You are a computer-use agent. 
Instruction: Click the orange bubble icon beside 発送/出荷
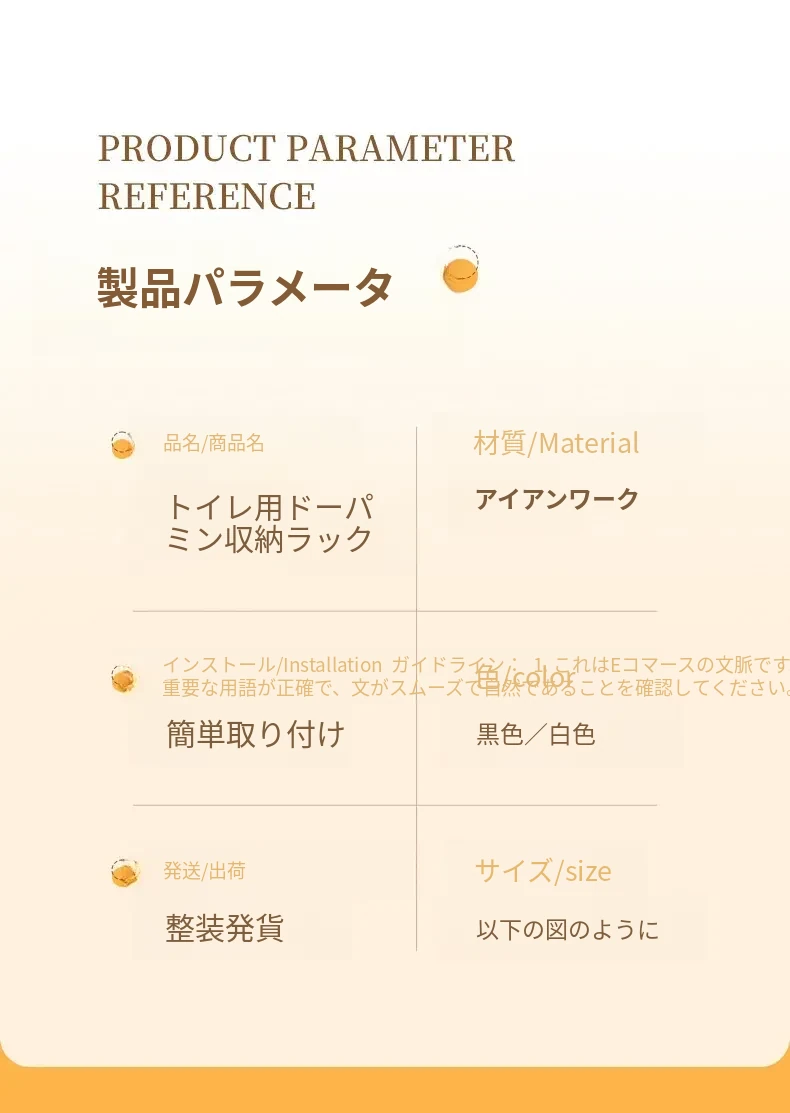coord(123,873)
